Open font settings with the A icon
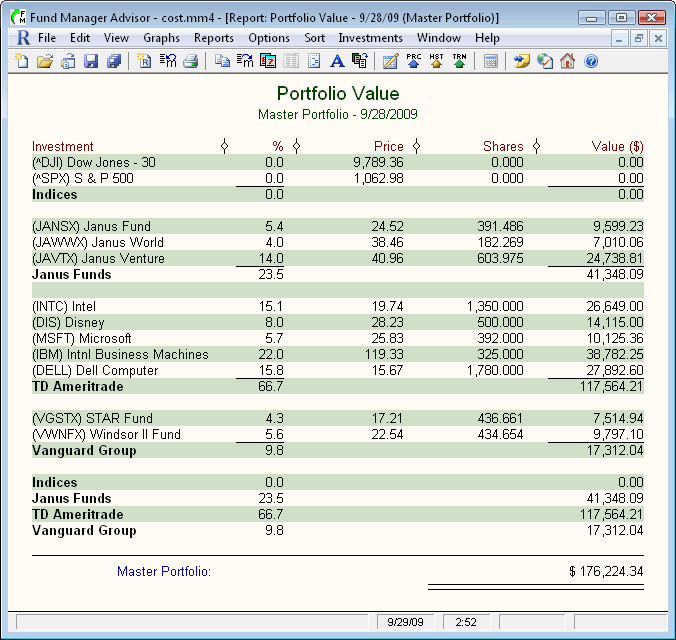Screen dimensions: 676x640 click(337, 61)
